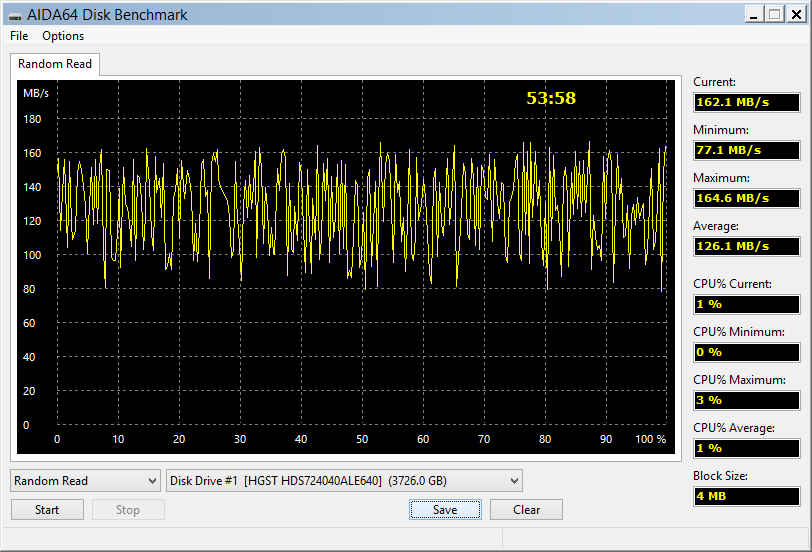Open the Options menu
The width and height of the screenshot is (812, 552).
tap(63, 36)
